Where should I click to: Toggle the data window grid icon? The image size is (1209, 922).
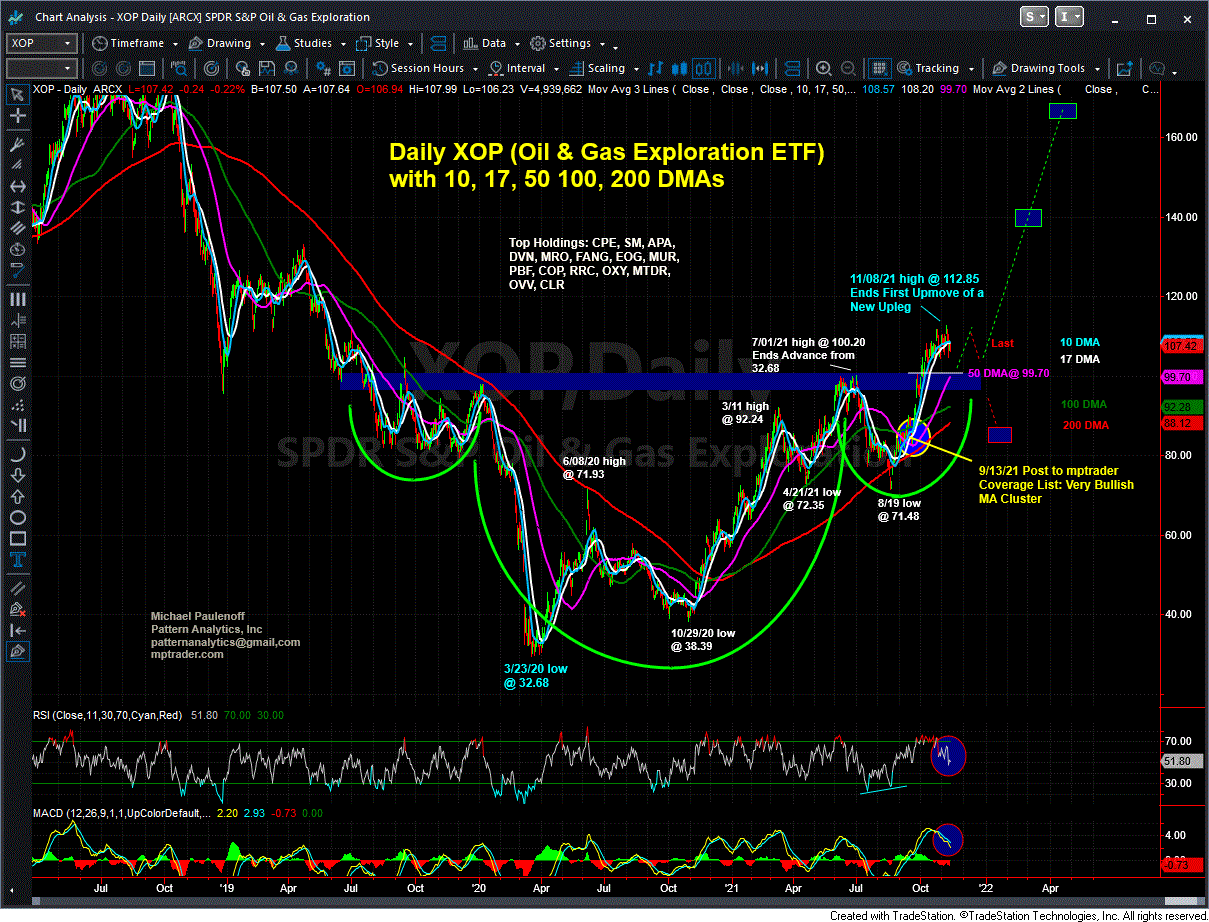click(x=879, y=68)
